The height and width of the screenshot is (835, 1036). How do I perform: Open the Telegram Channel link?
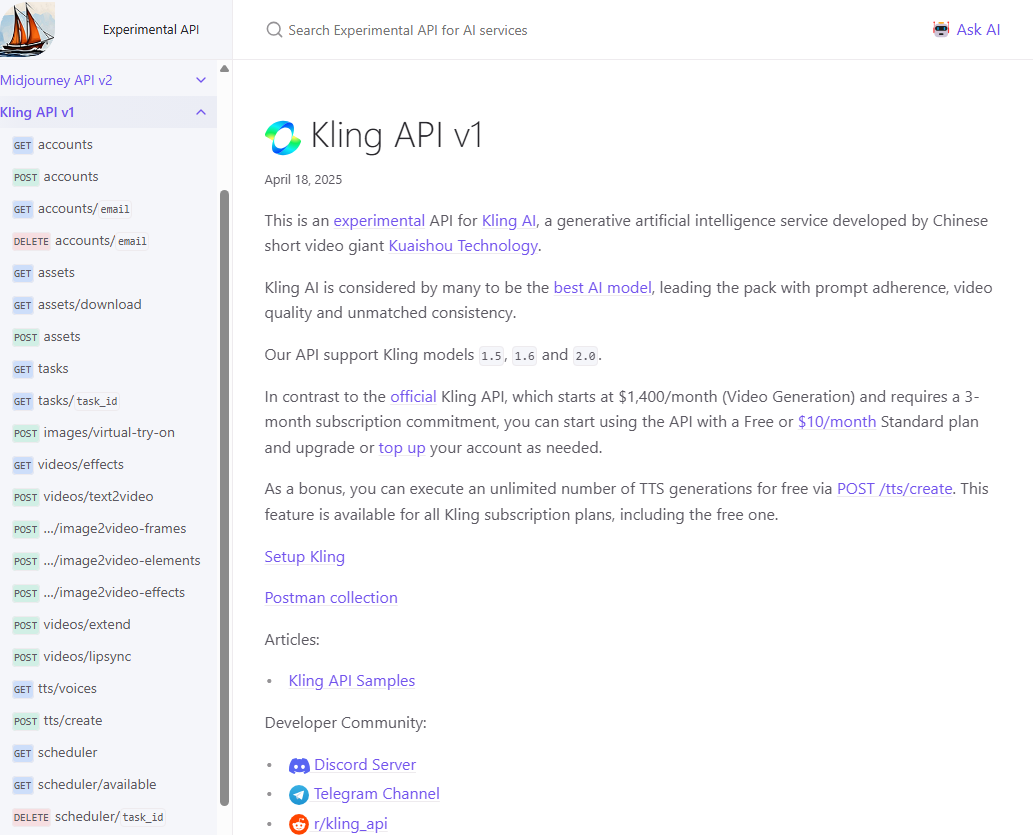coord(377,794)
